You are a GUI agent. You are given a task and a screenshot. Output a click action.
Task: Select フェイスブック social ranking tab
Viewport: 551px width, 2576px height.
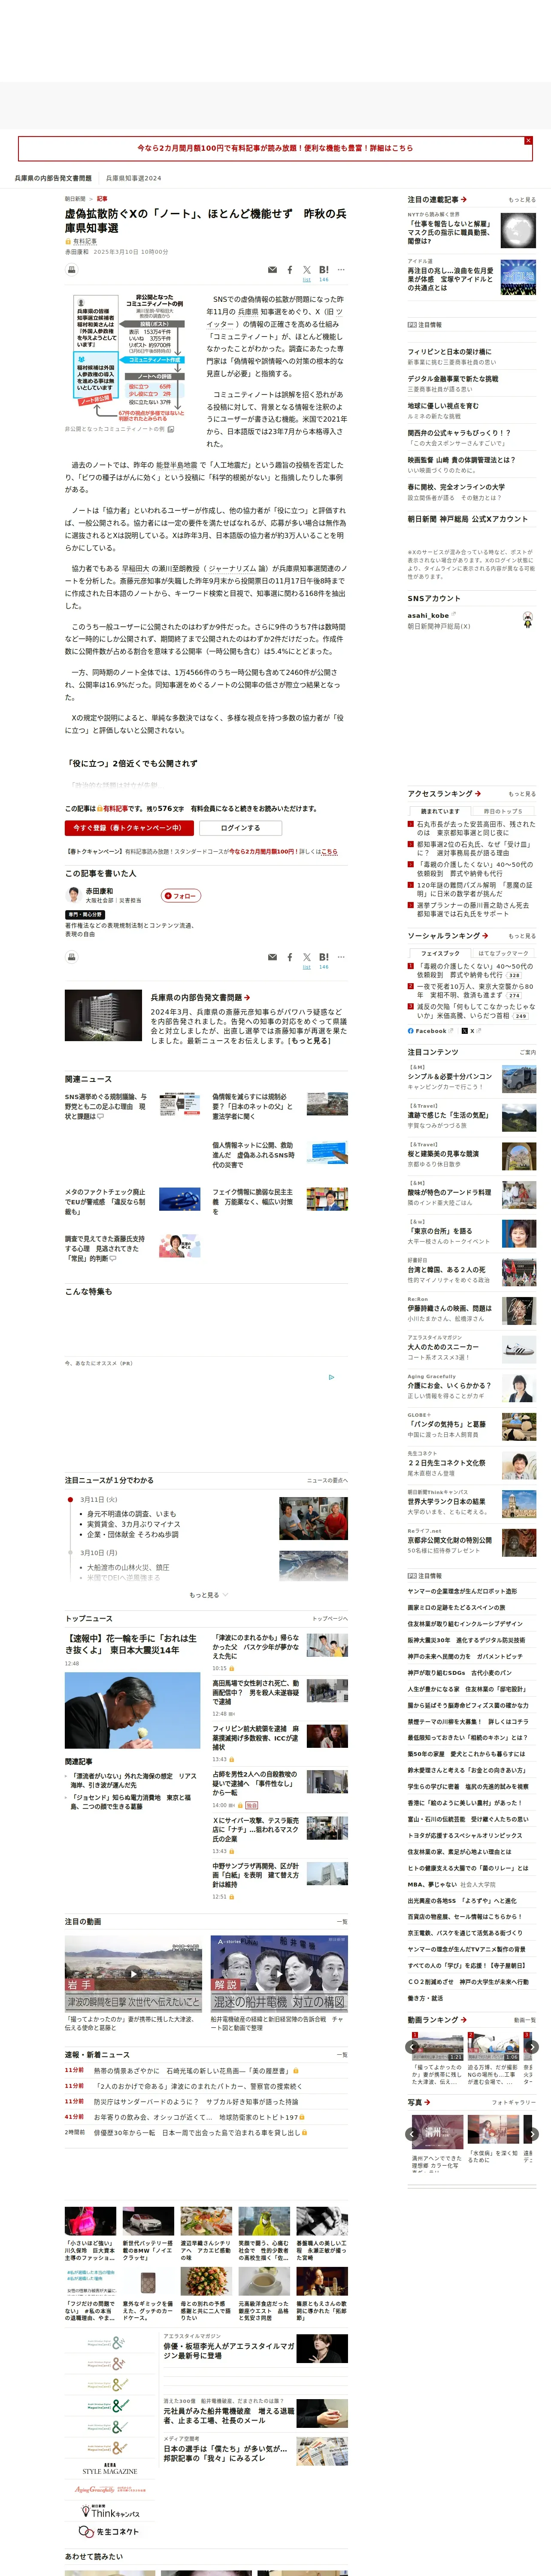[440, 953]
